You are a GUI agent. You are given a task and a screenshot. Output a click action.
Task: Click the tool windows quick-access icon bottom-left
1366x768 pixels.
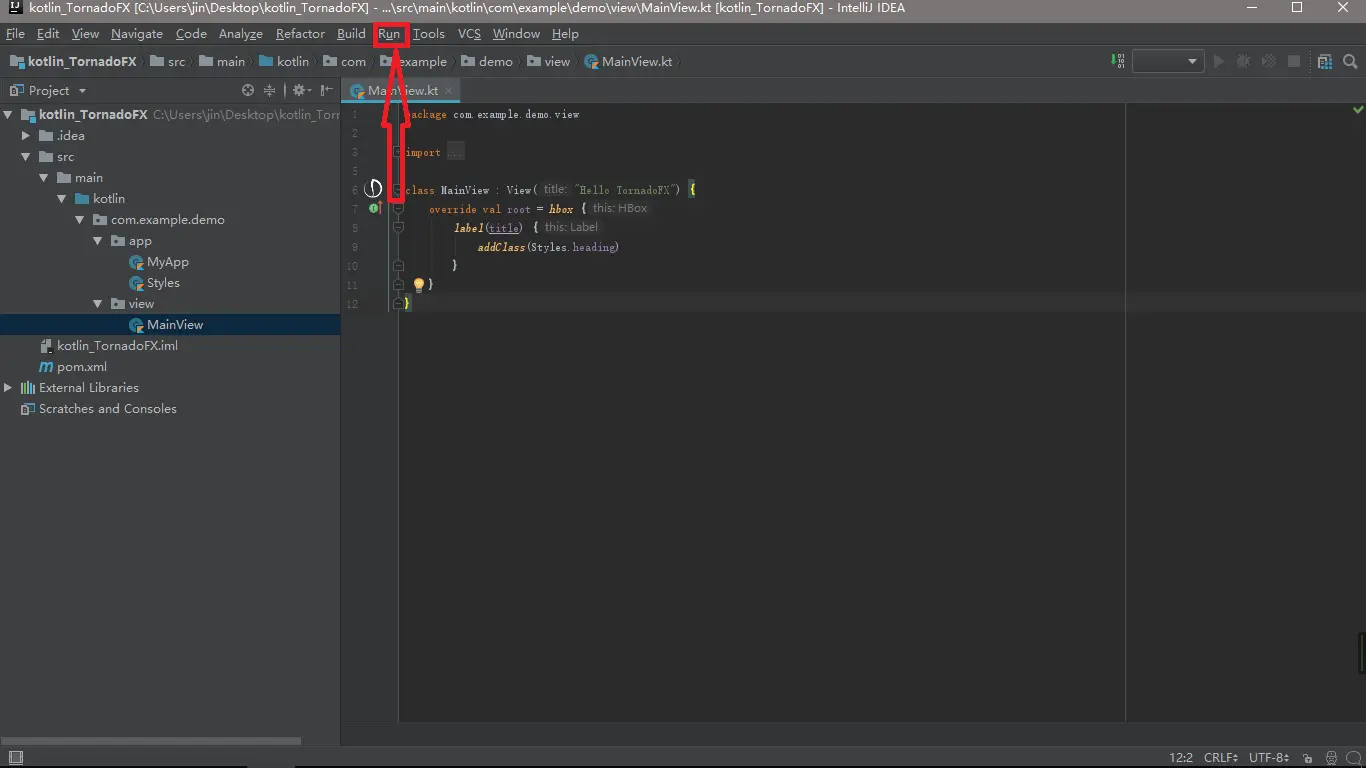pos(15,758)
